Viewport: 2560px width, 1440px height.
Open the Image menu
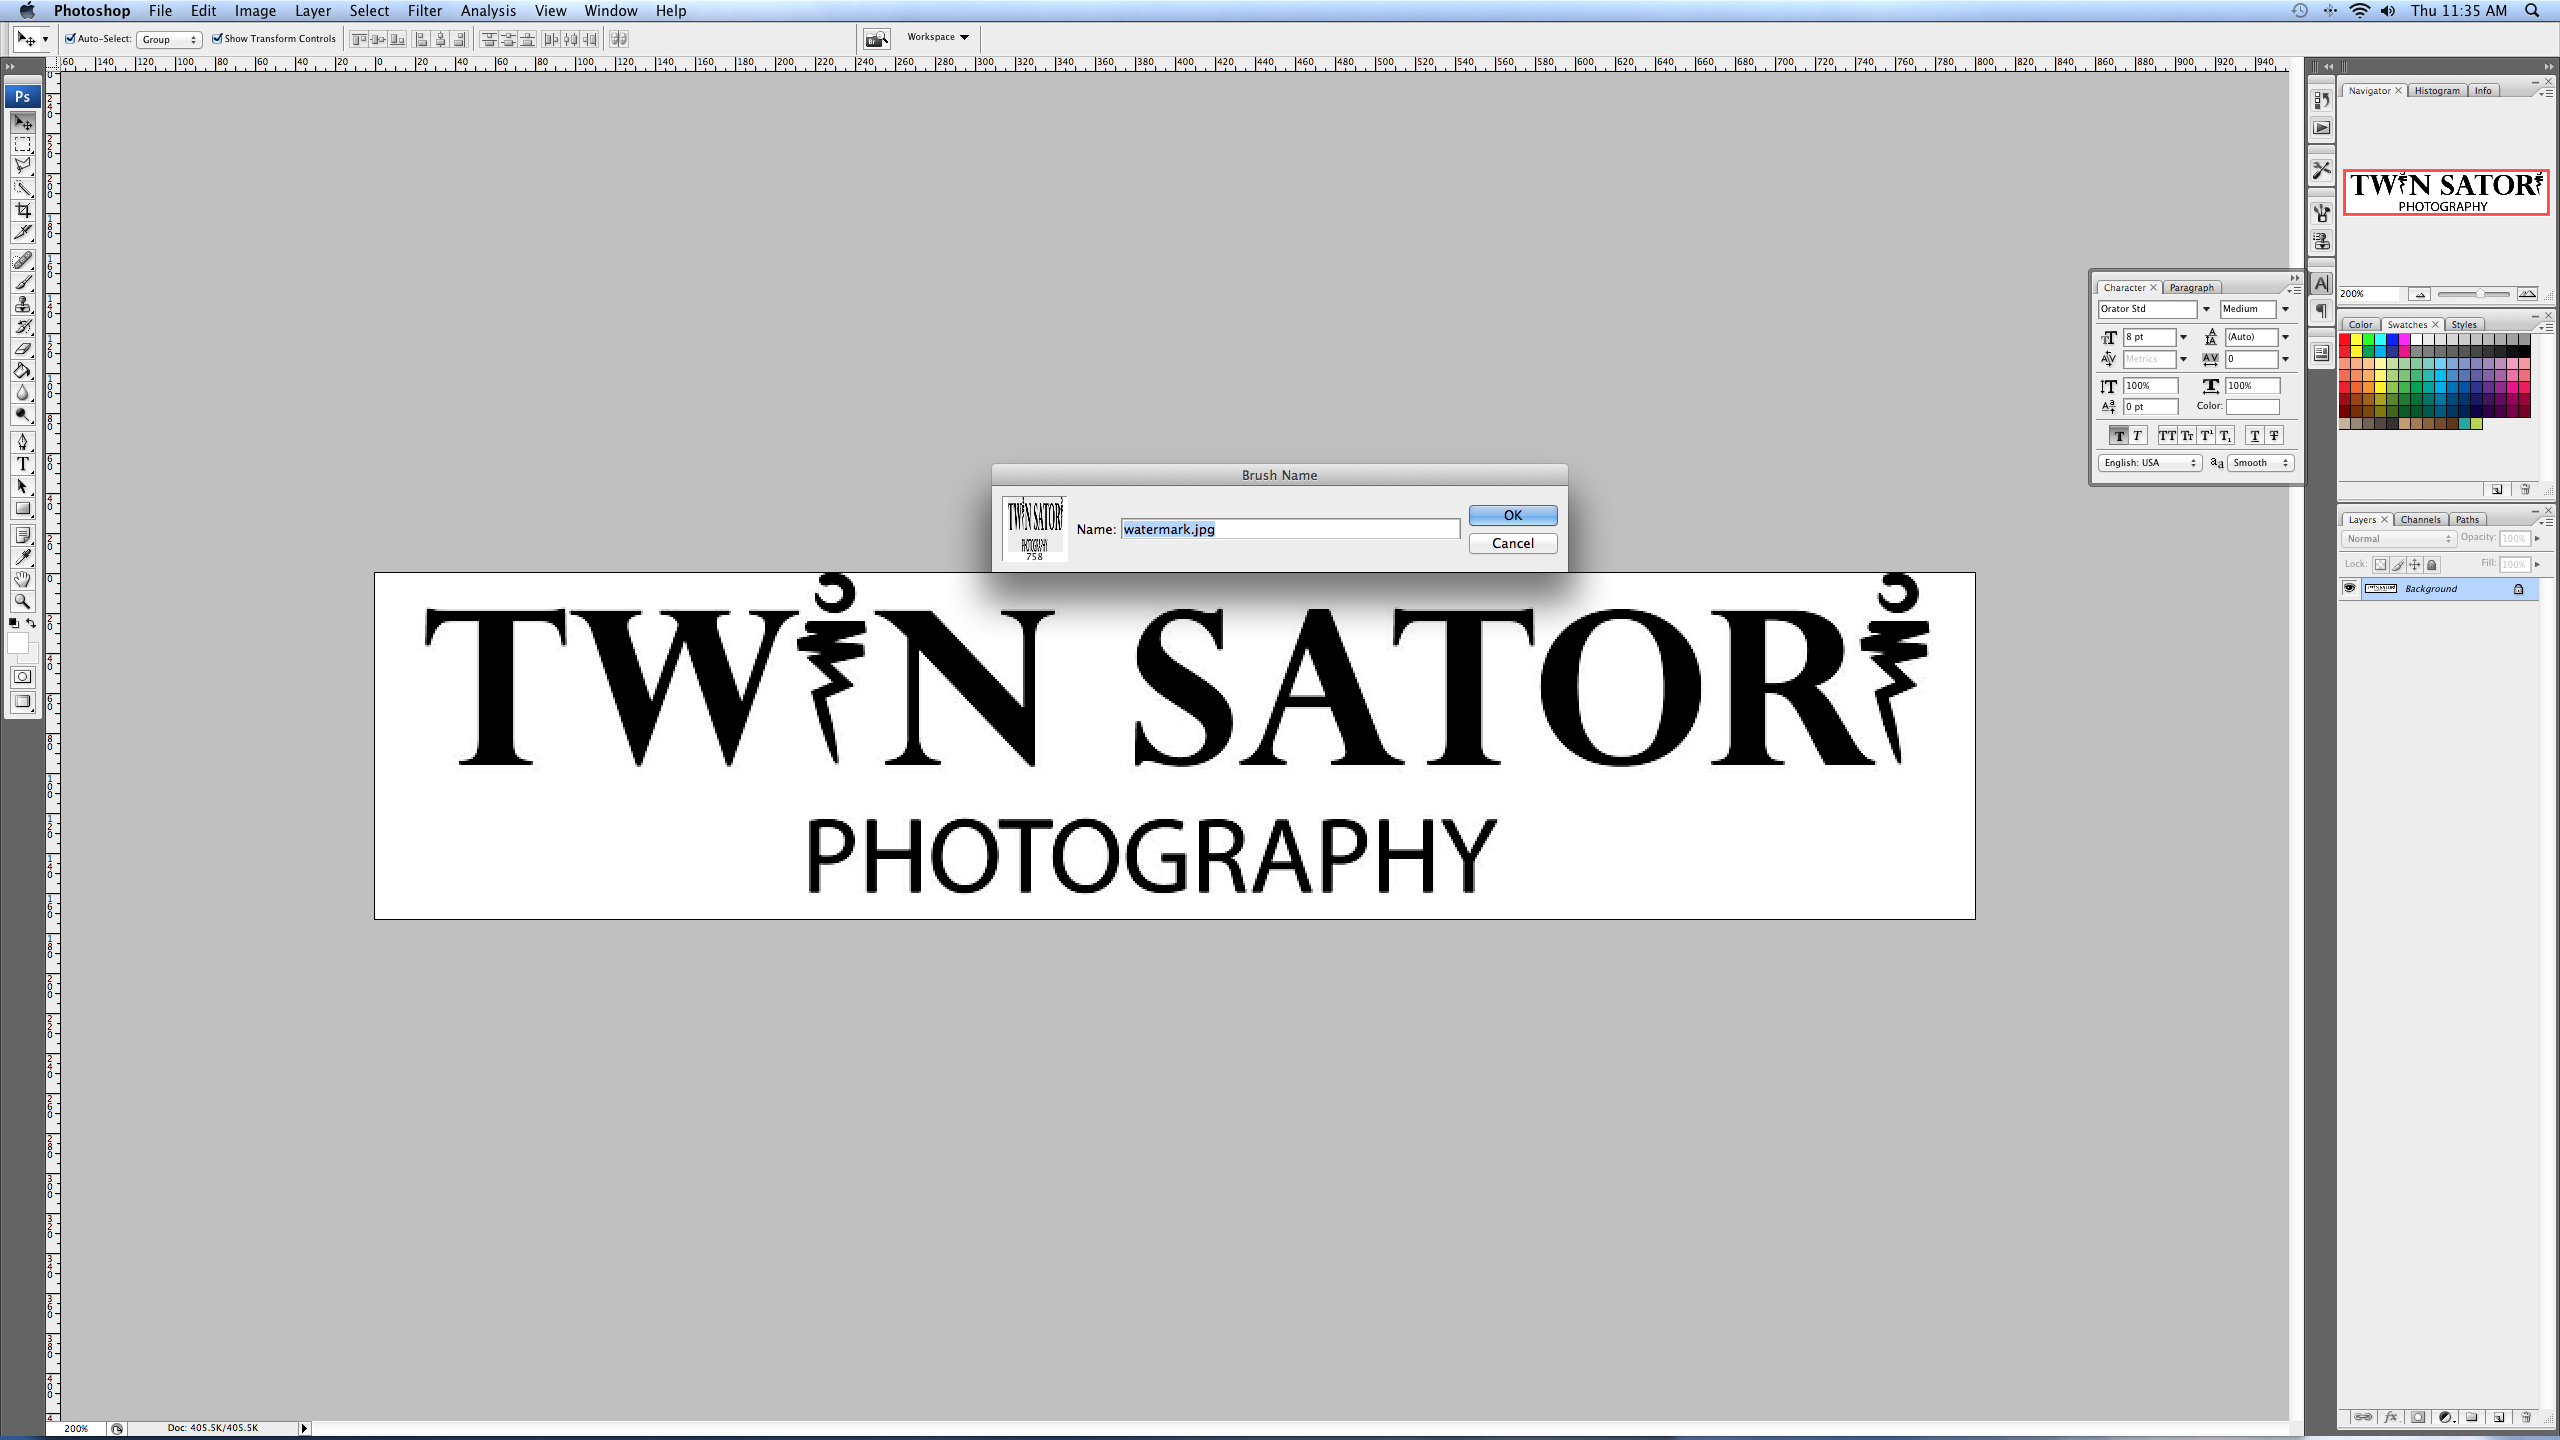coord(255,11)
